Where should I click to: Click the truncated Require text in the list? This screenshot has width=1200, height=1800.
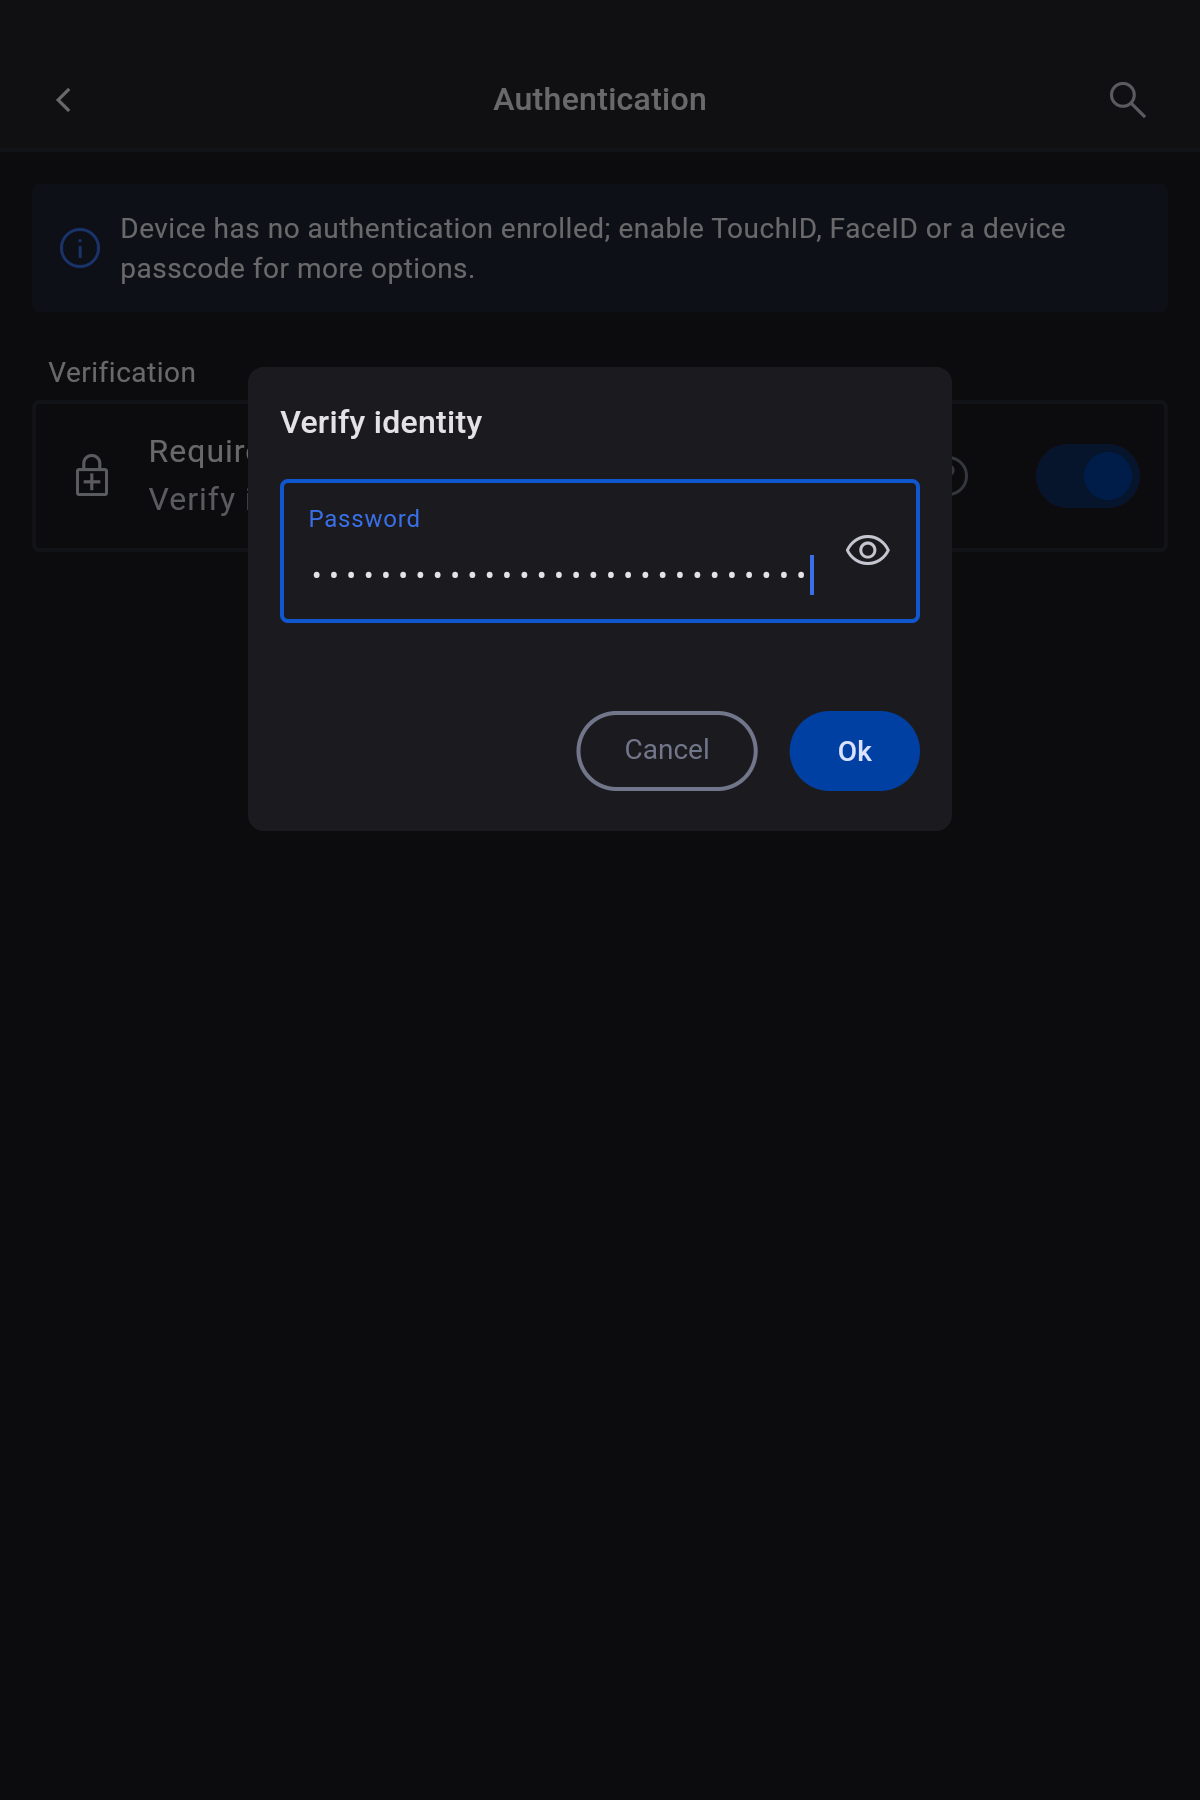click(x=198, y=452)
